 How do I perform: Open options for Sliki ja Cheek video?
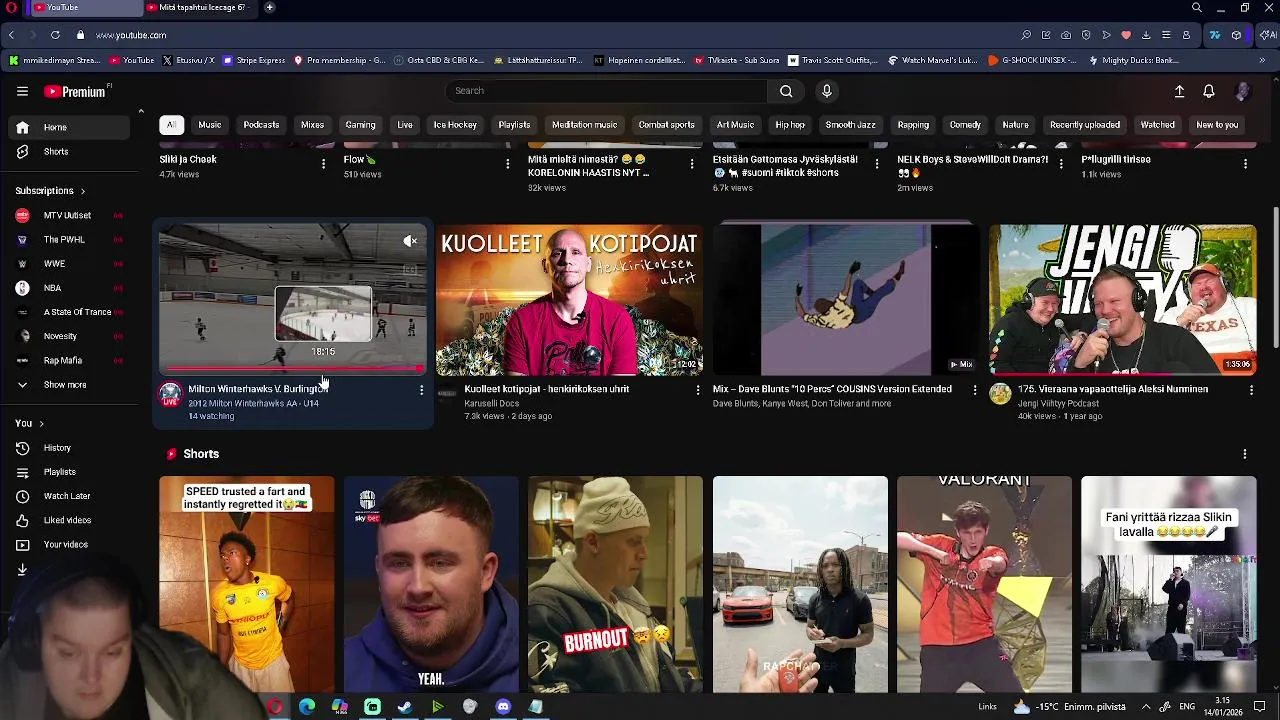click(323, 163)
